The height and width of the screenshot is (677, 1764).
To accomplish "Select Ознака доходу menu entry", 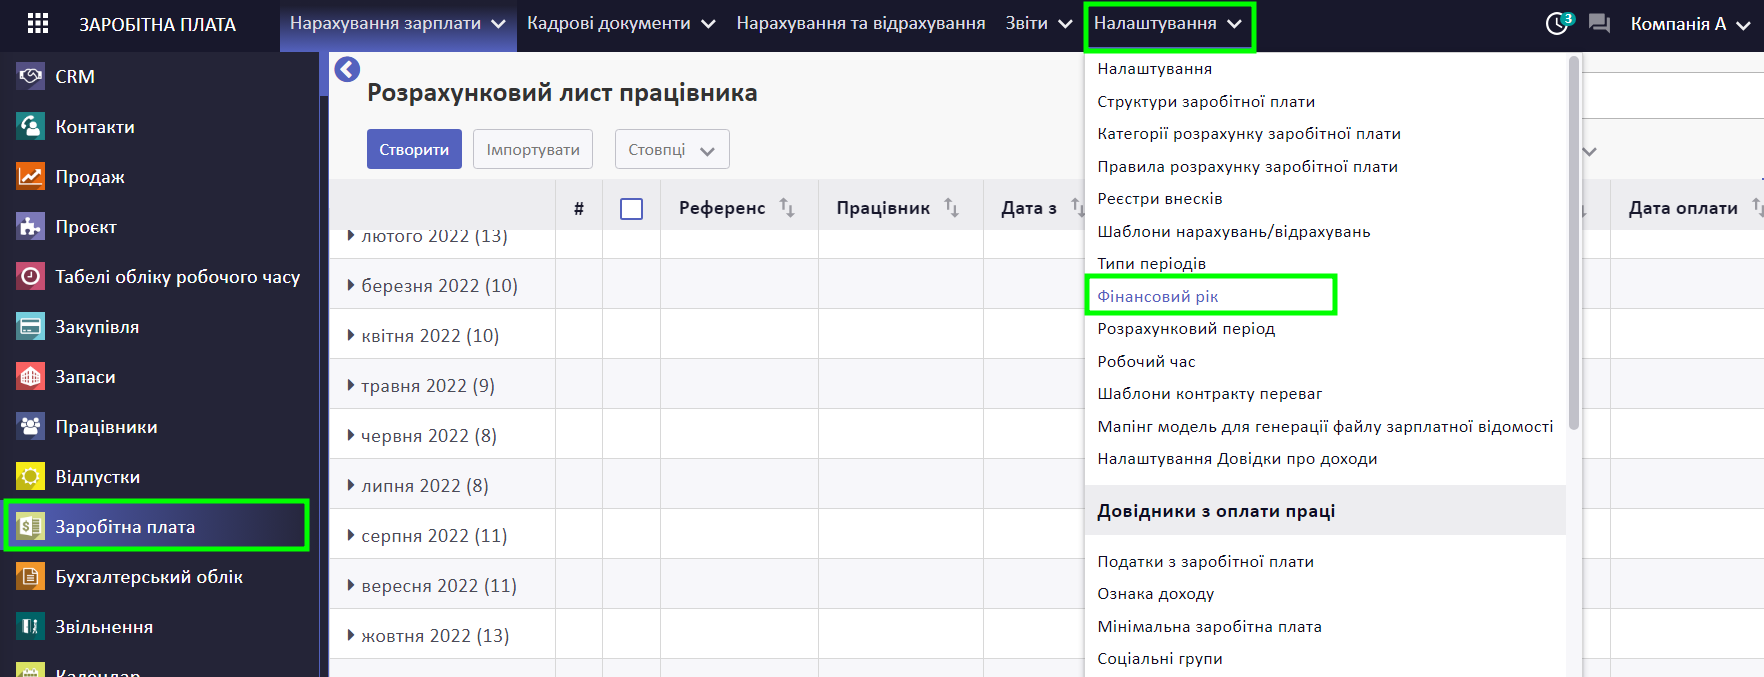I will tap(1156, 594).
